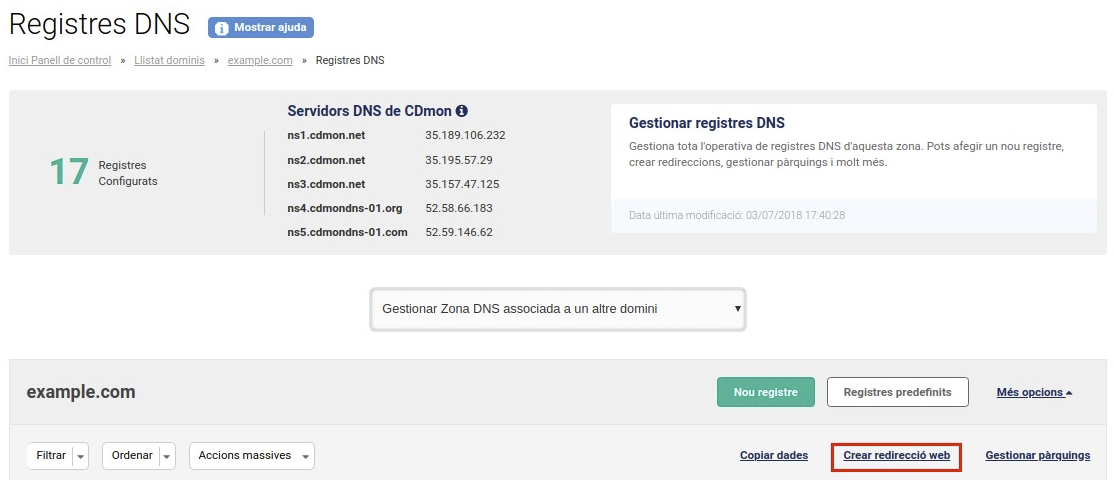The width and height of the screenshot is (1114, 480).
Task: Open example.com breadcrumb link
Action: (x=260, y=60)
